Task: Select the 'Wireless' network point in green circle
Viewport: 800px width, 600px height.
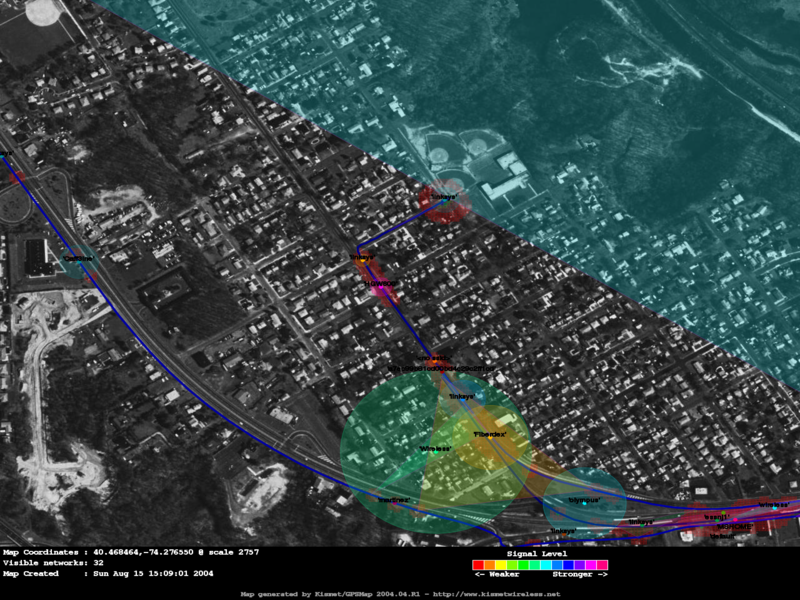Action: [x=435, y=449]
